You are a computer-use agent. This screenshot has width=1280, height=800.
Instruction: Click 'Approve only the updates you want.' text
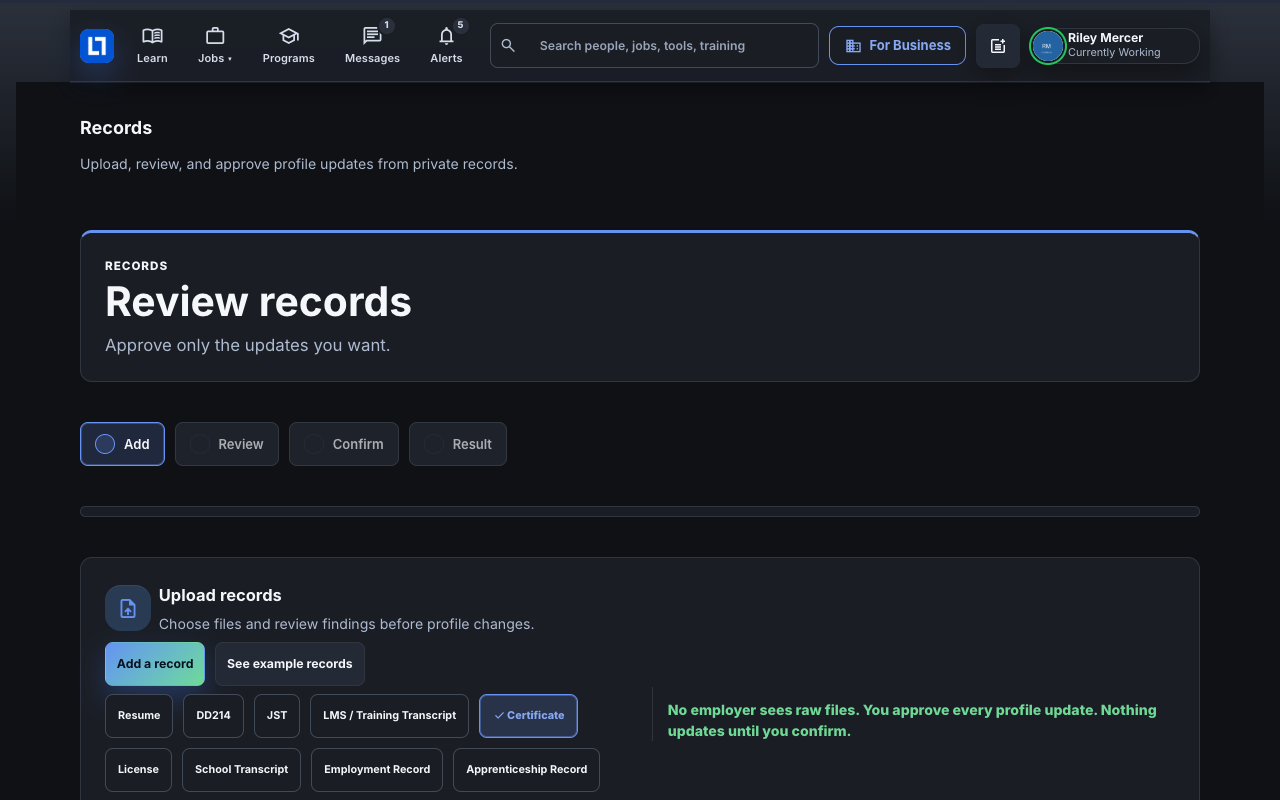coord(247,345)
